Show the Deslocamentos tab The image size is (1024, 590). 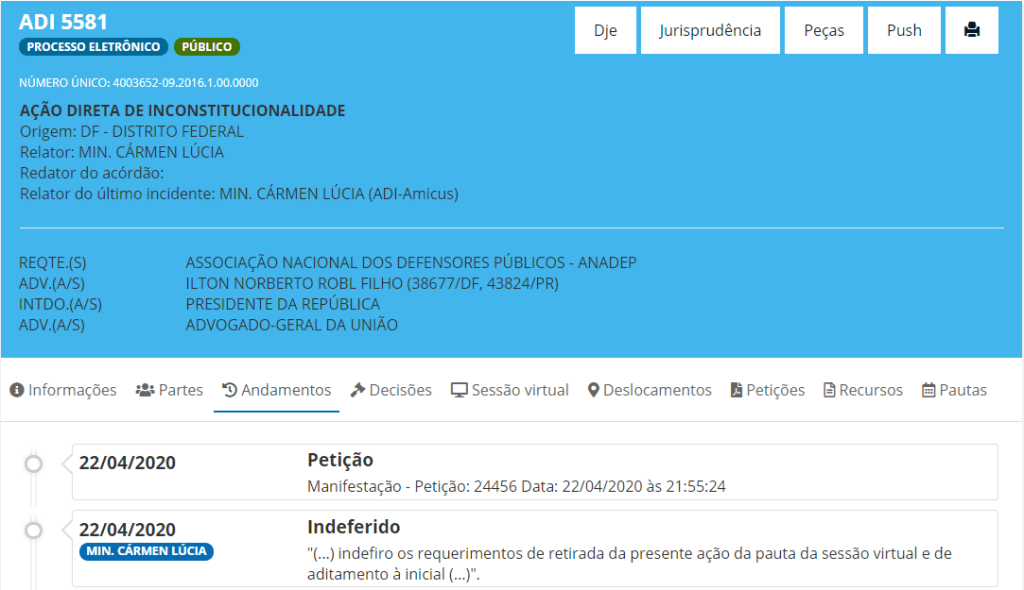(649, 390)
